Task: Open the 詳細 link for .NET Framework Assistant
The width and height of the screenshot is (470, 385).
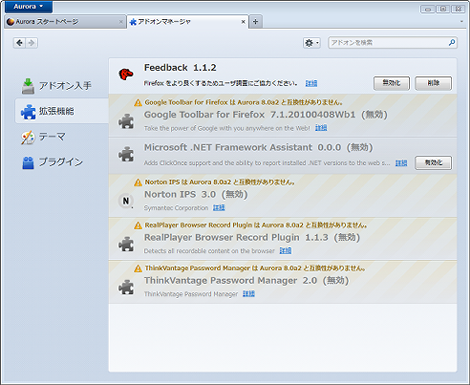Action: [401, 163]
